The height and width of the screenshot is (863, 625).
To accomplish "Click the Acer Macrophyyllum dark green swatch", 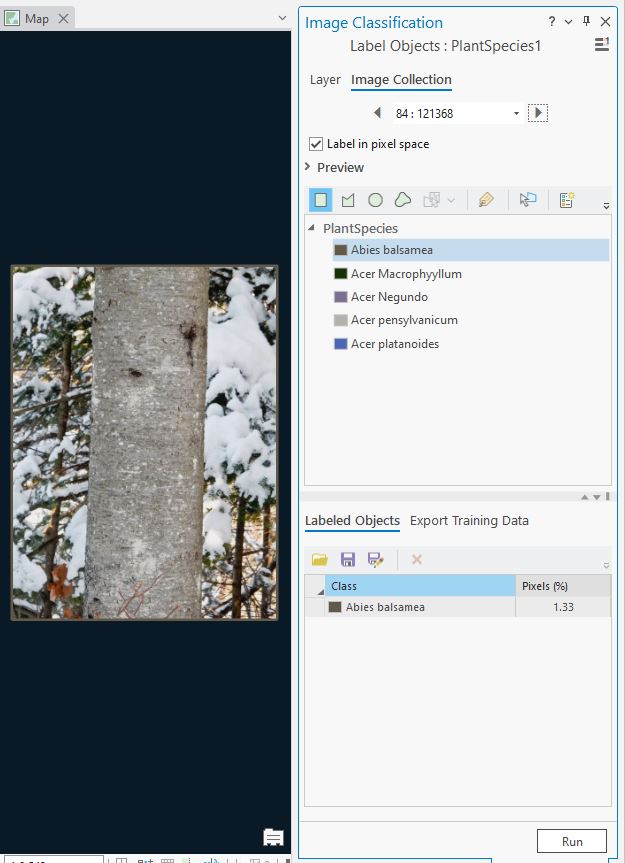I will click(341, 274).
